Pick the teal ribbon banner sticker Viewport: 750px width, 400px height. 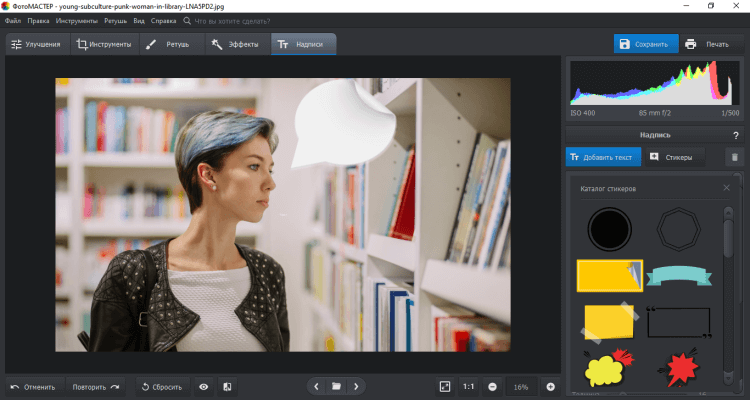tap(681, 275)
